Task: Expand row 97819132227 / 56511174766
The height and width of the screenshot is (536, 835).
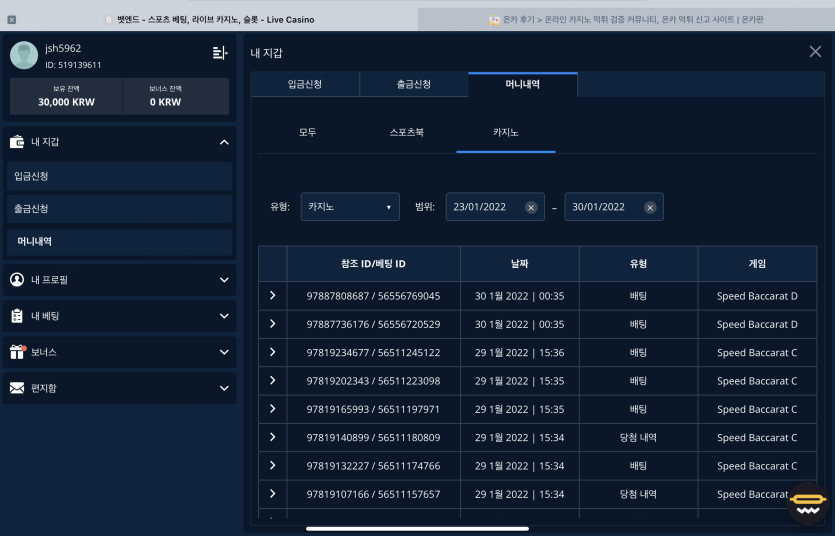Action: pyautogui.click(x=273, y=465)
